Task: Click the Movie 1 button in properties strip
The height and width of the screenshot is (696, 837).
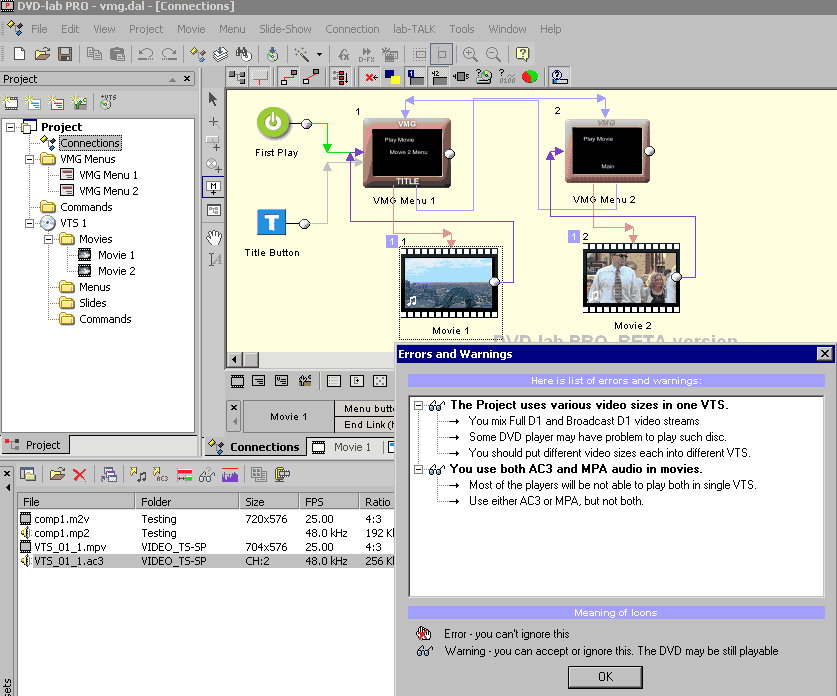Action: pos(289,416)
